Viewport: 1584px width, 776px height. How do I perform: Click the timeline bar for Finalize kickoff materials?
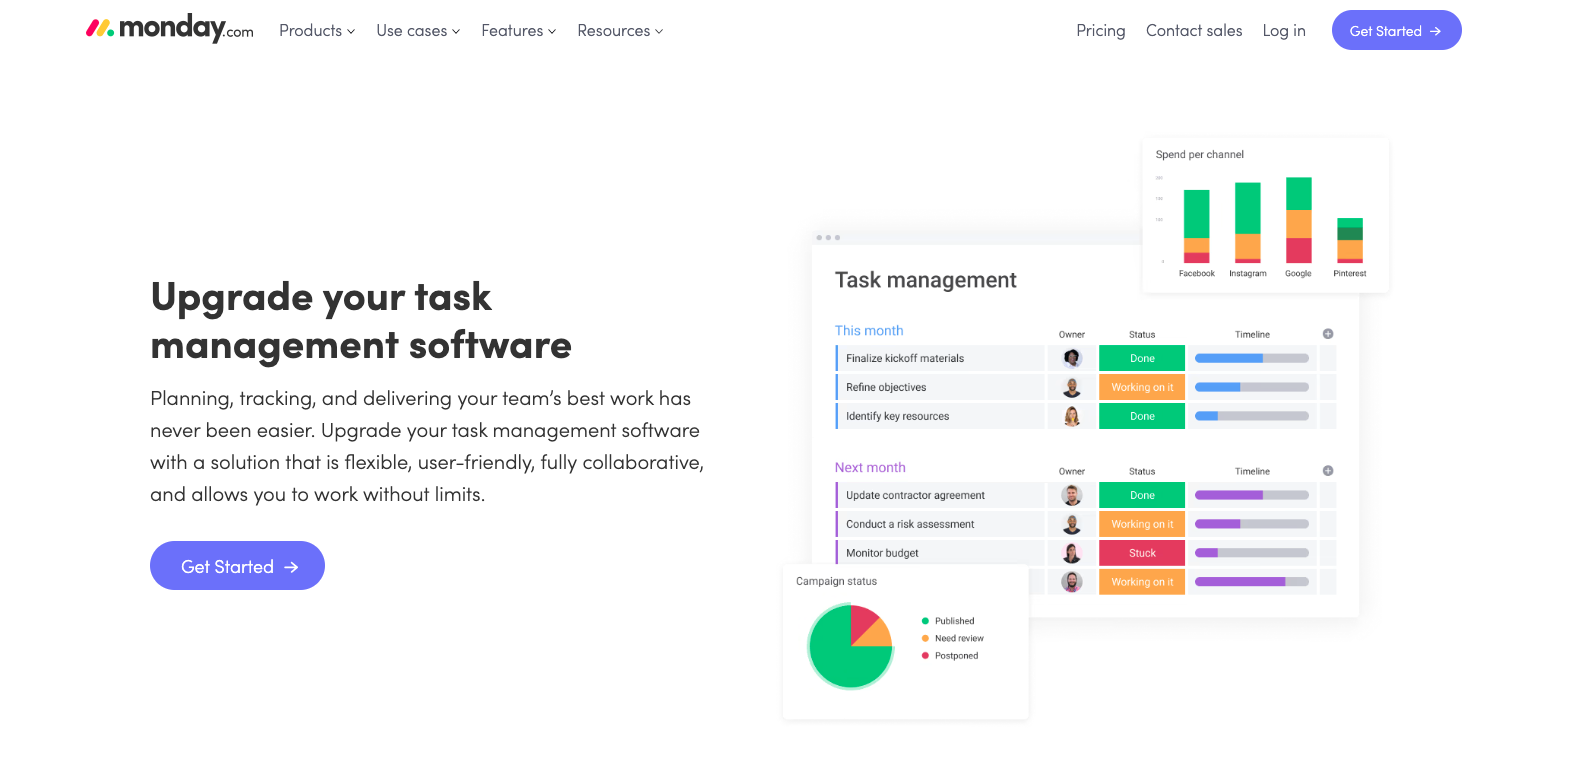(1252, 358)
